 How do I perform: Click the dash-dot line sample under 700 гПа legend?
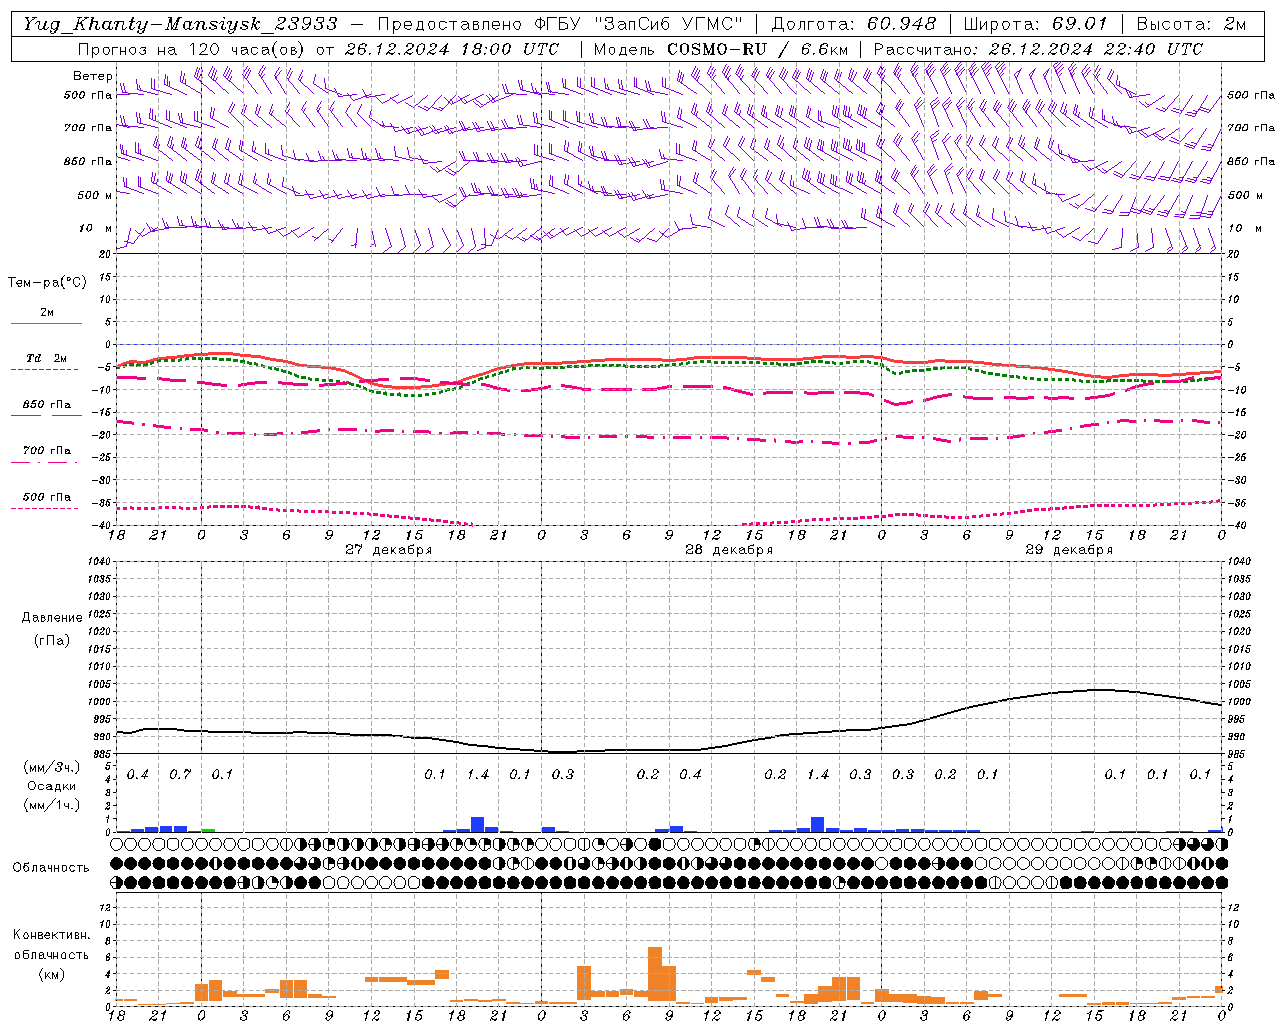44,462
